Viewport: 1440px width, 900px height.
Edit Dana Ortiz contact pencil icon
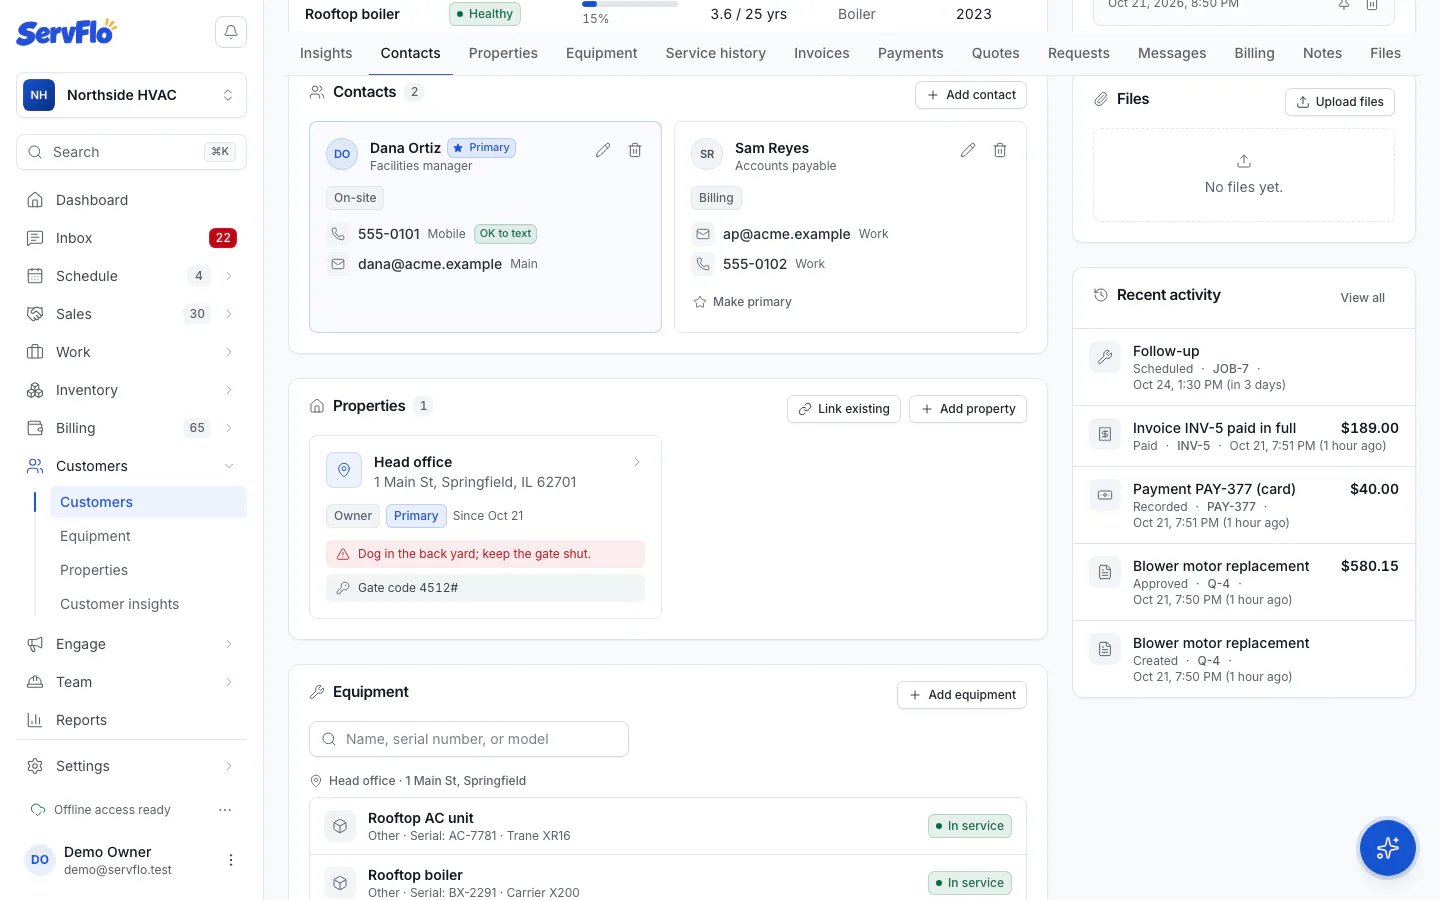pos(603,150)
